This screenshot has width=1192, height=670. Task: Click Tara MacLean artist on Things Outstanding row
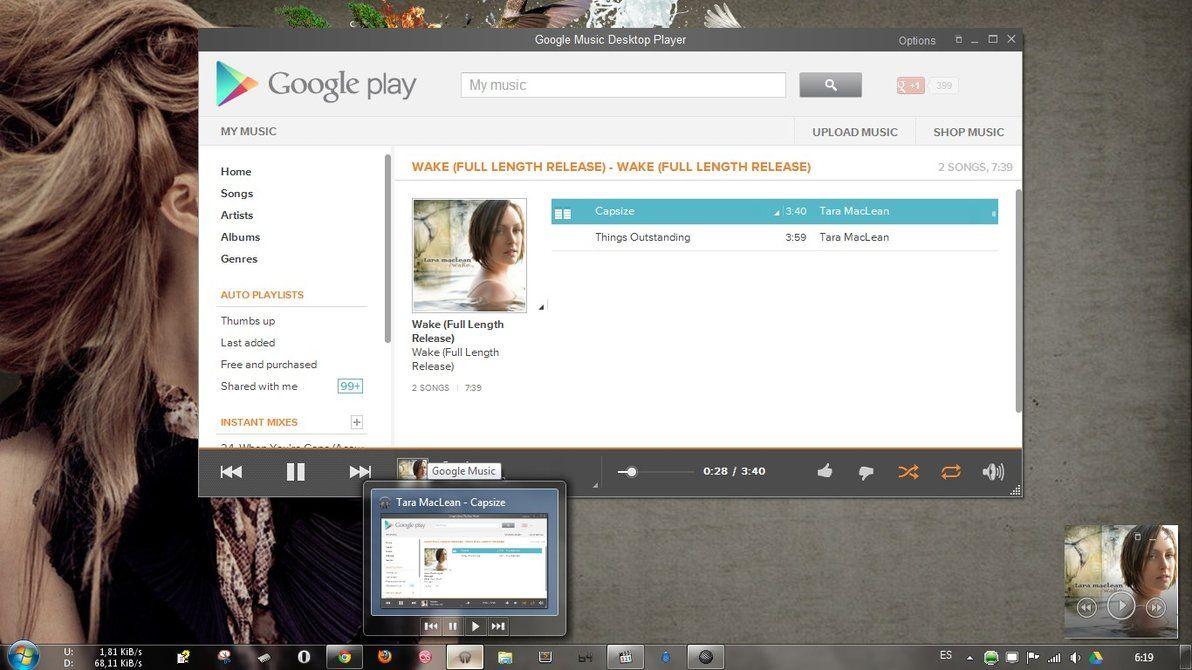[x=854, y=237]
